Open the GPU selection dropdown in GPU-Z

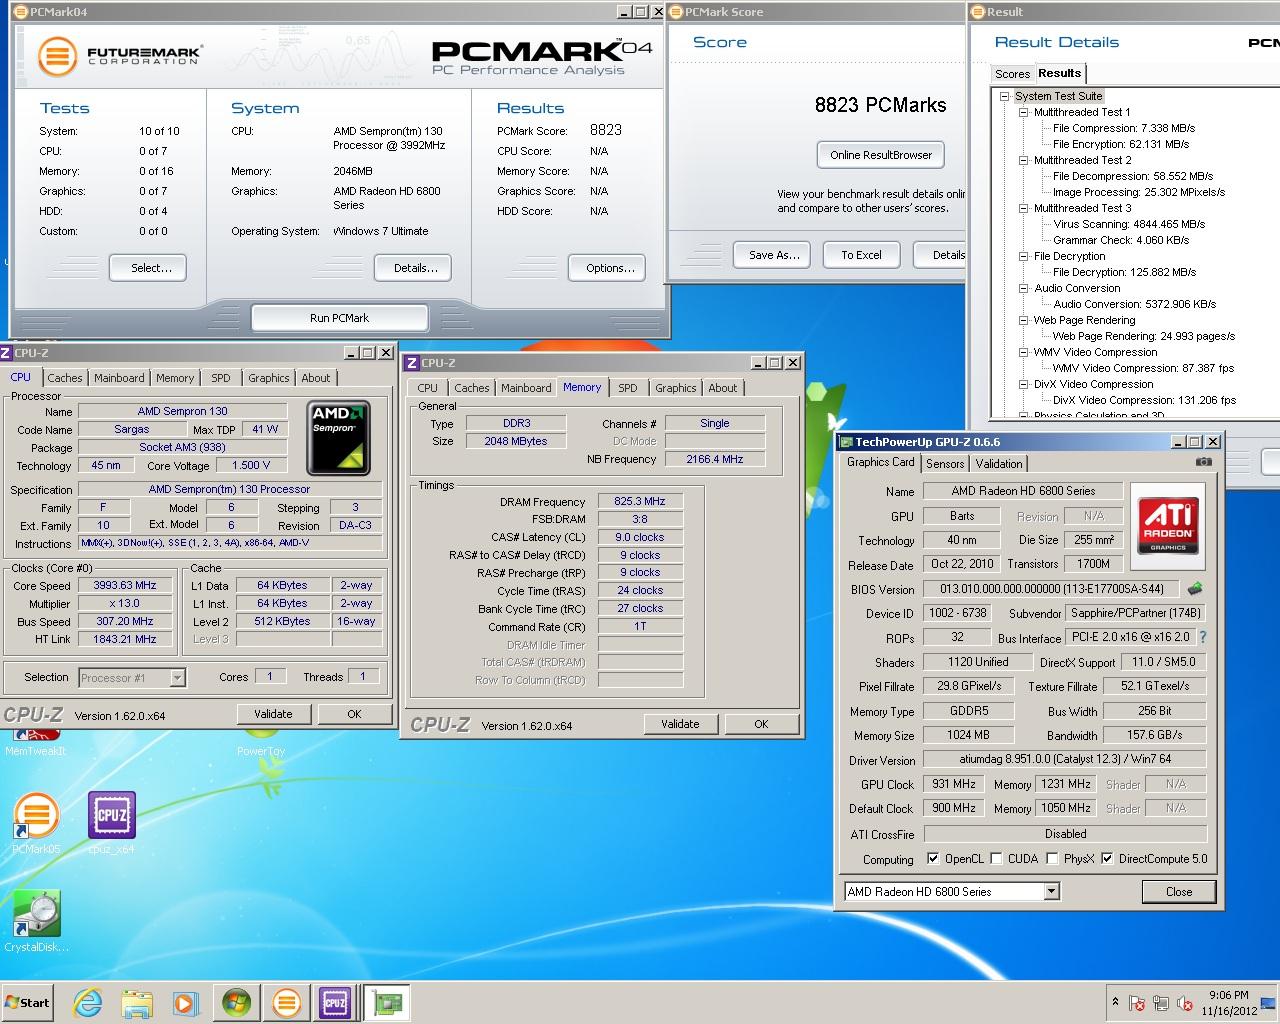click(1051, 891)
